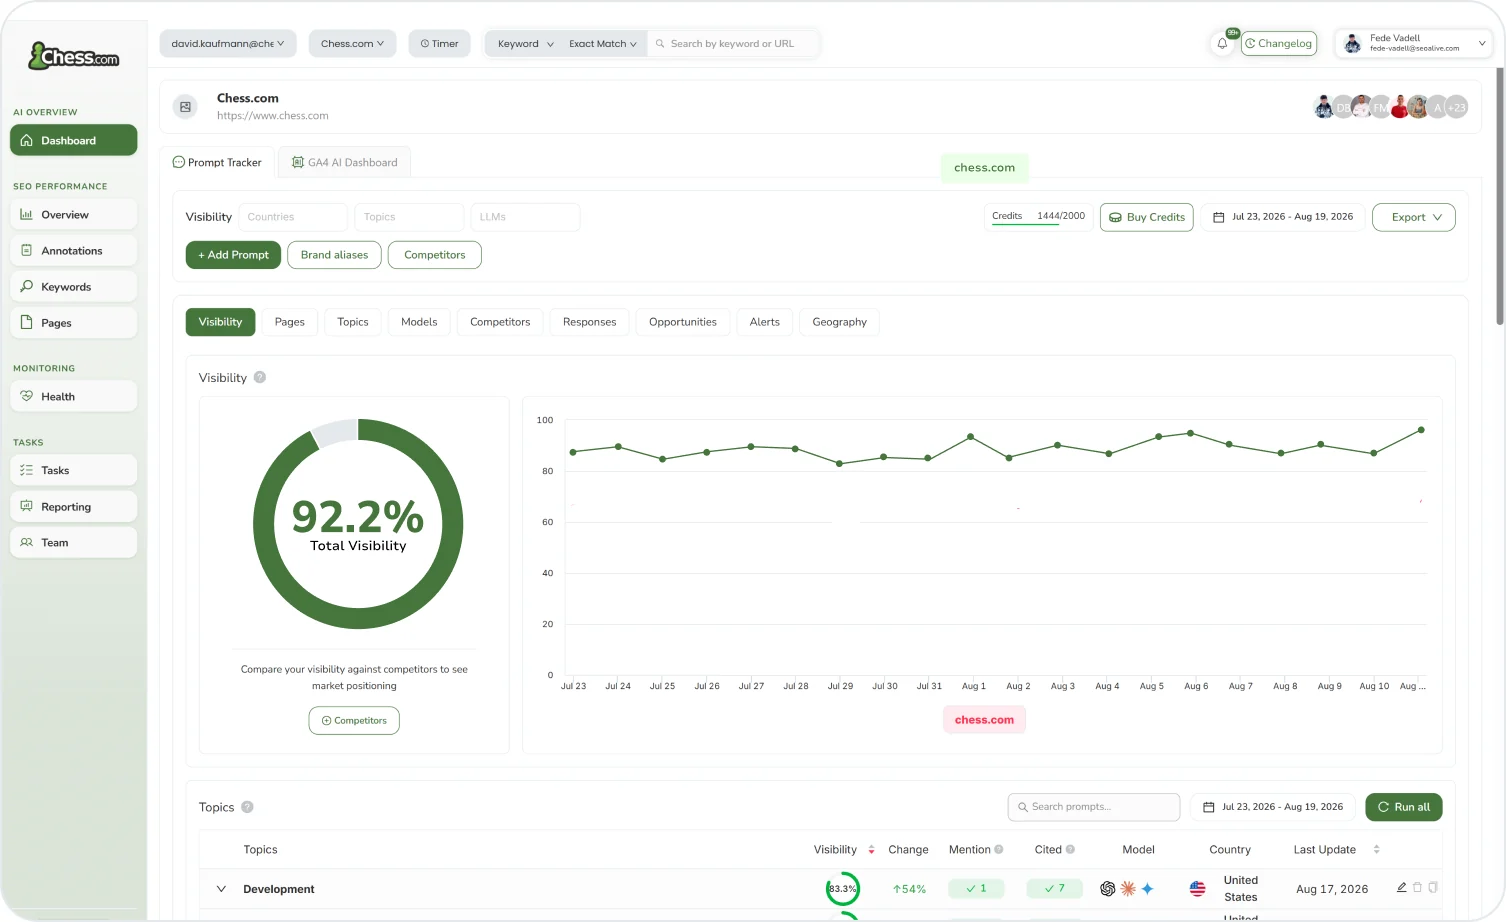This screenshot has height=922, width=1506.
Task: Open Chess.com project dropdown
Action: pyautogui.click(x=352, y=44)
